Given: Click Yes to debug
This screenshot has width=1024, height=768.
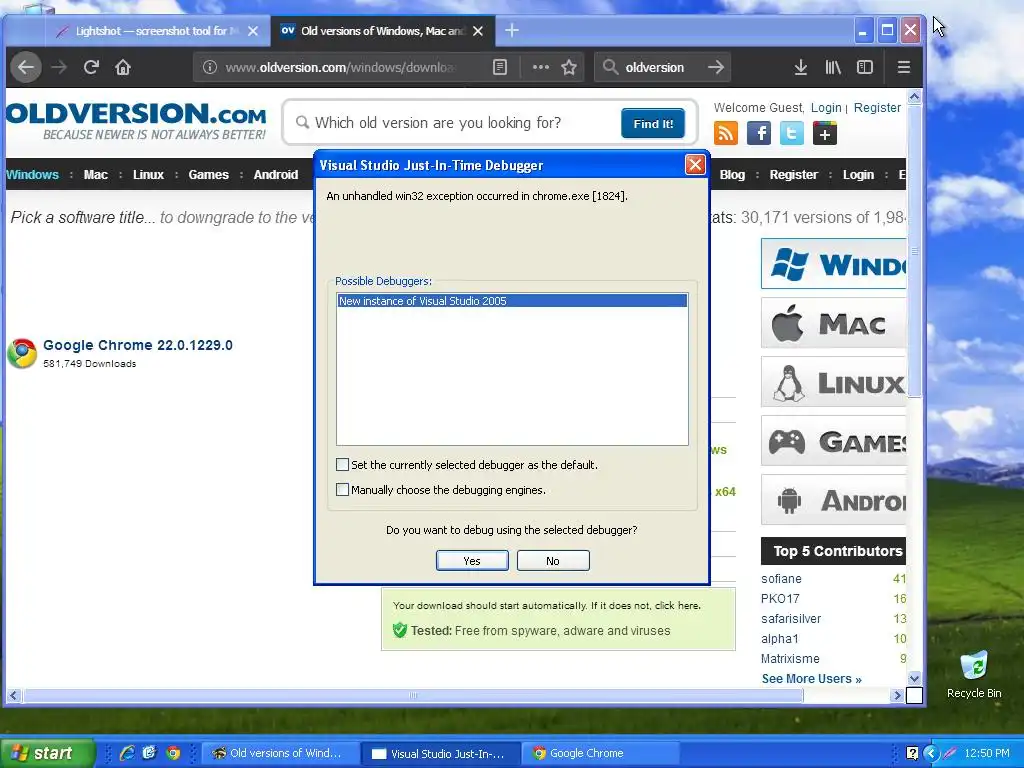Looking at the screenshot, I should (x=472, y=560).
